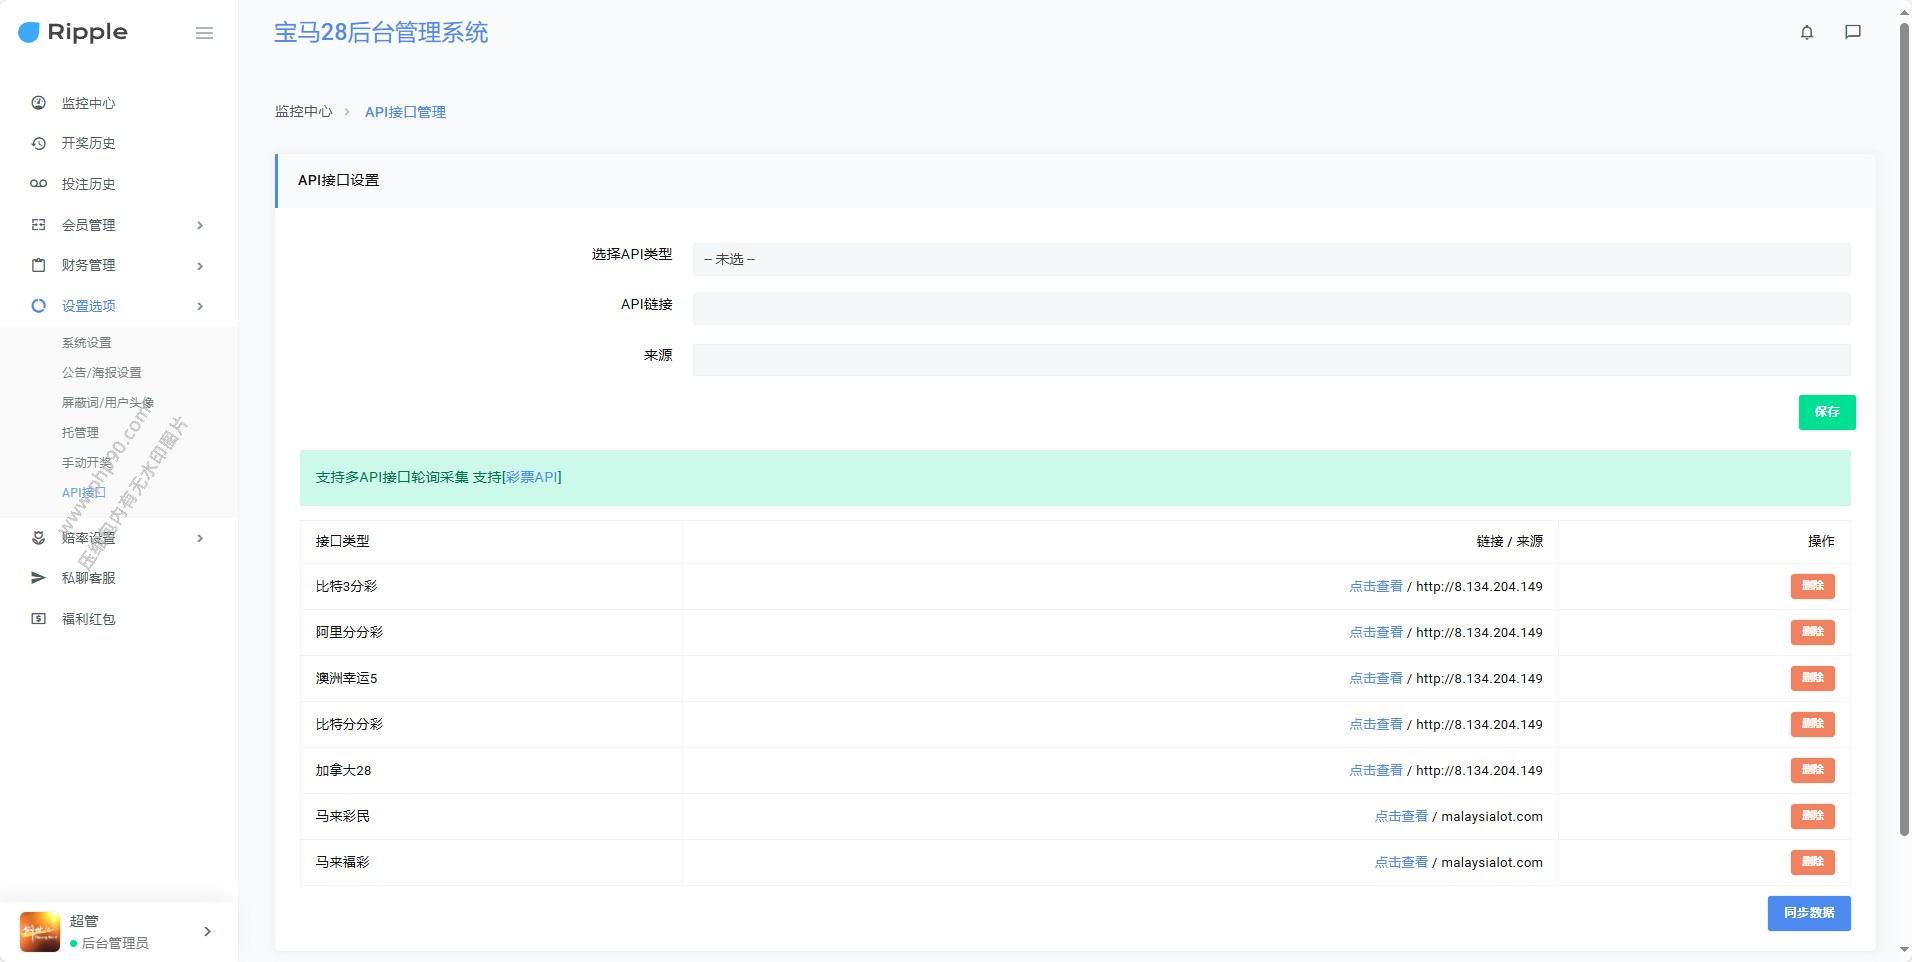The width and height of the screenshot is (1912, 962).
Task: Select 公告/海报设置 menu item
Action: click(102, 373)
